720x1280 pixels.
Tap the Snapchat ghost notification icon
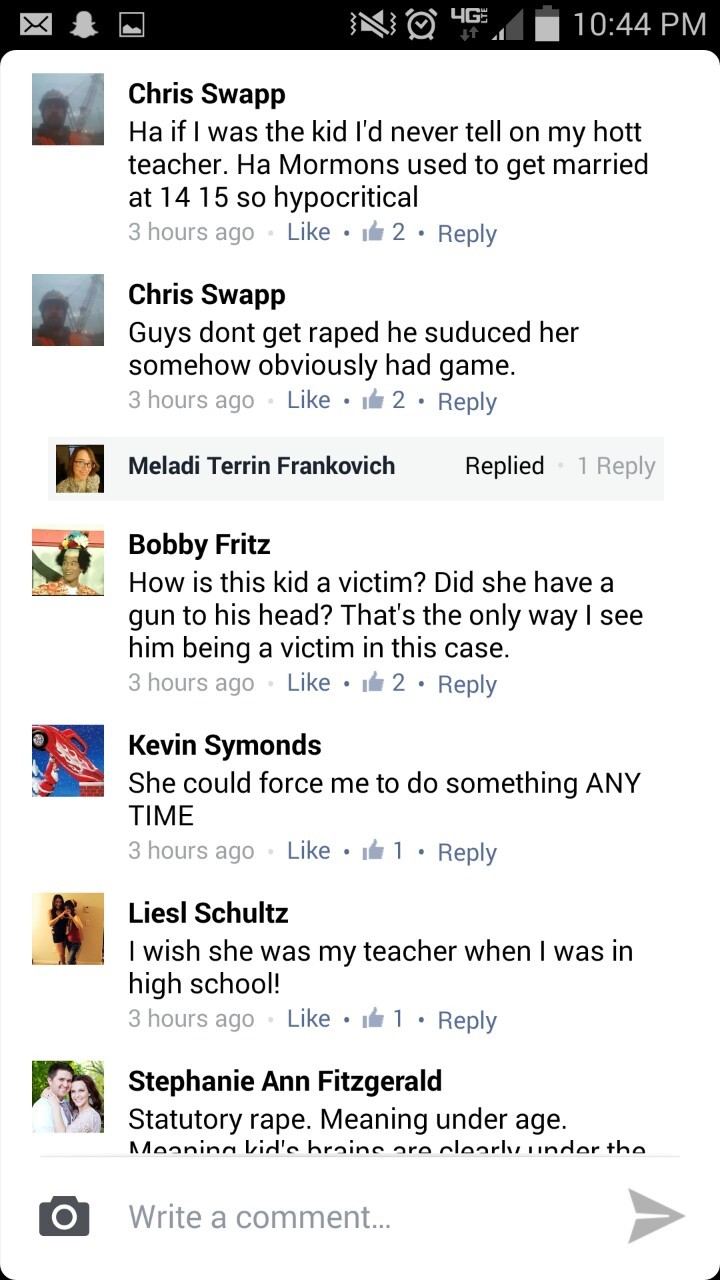pos(84,24)
